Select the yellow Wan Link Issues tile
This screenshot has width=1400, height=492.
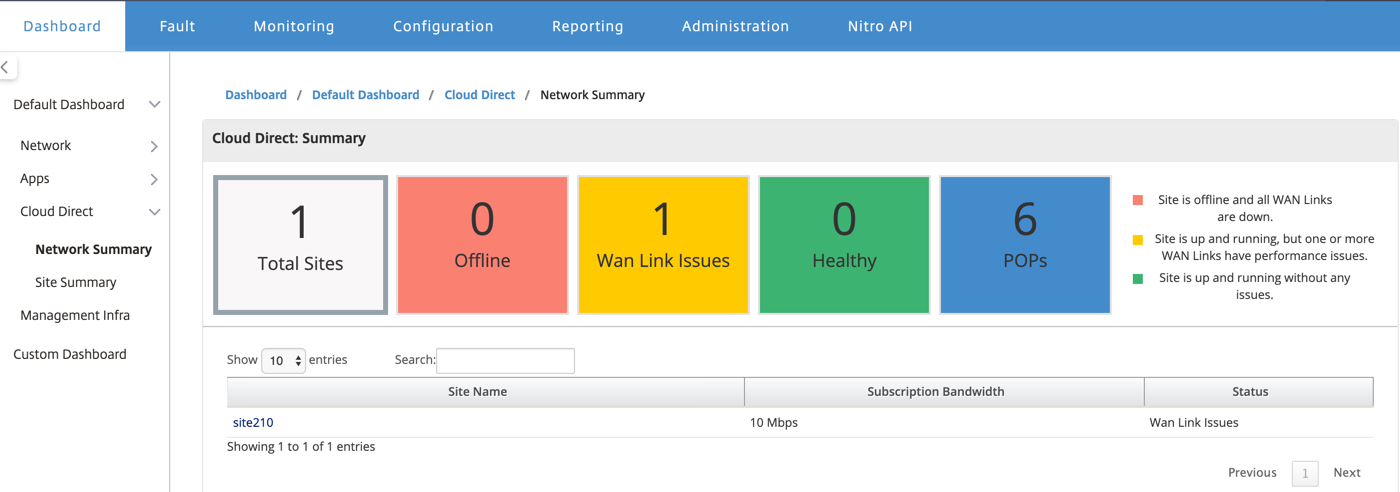coord(663,245)
